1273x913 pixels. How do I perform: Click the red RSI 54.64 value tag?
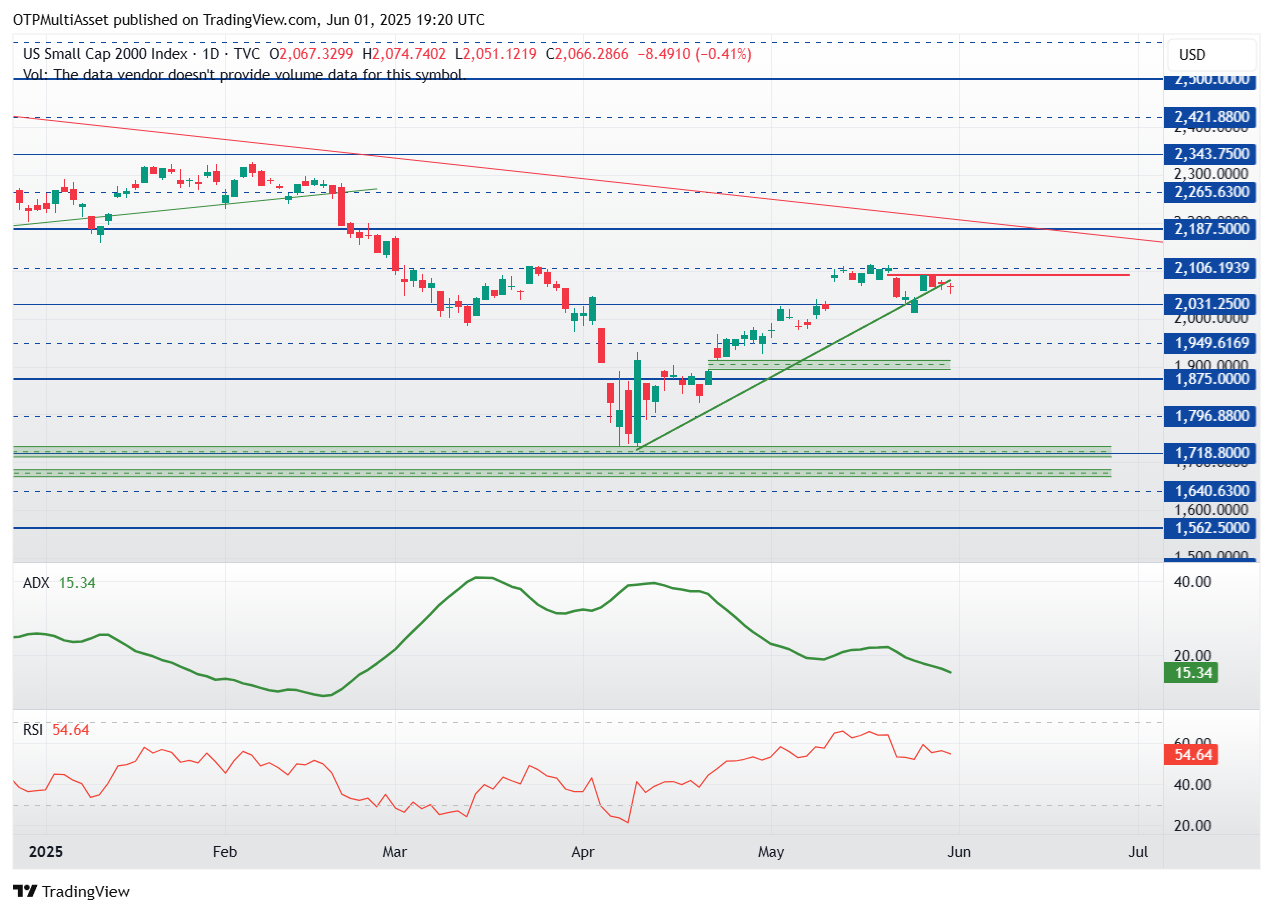(x=1190, y=755)
